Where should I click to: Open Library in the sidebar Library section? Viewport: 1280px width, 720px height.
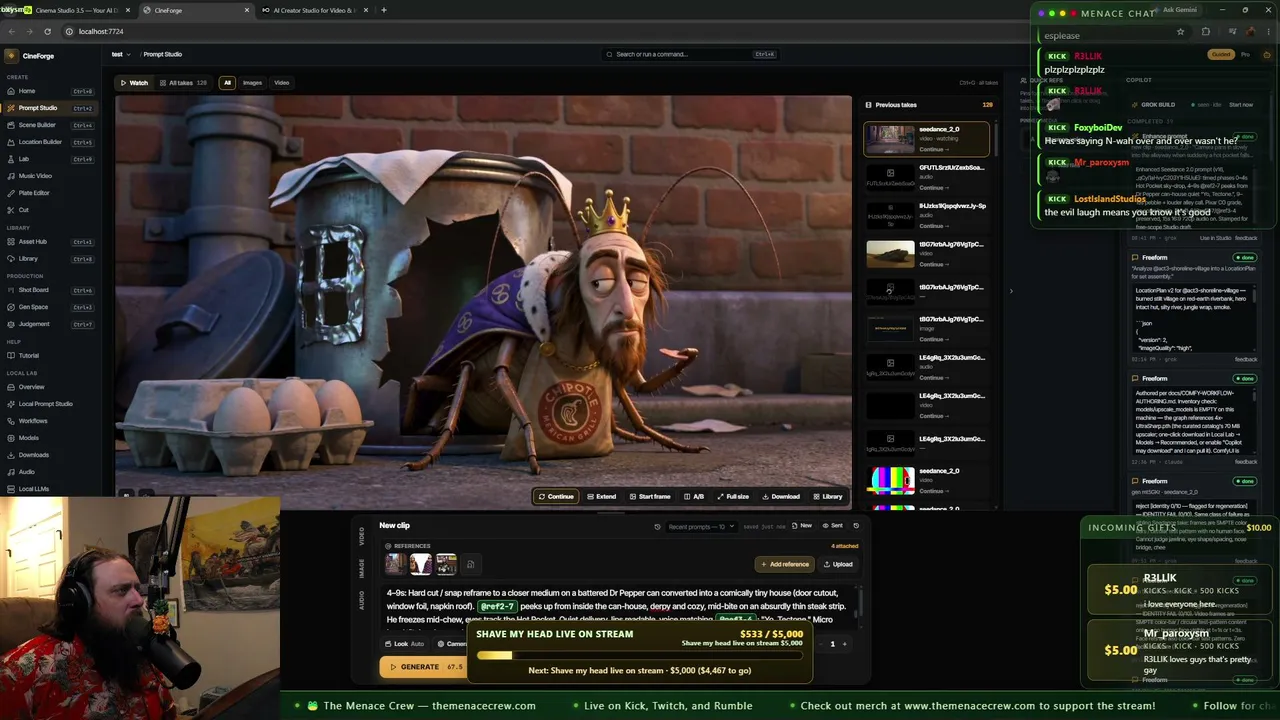click(50, 259)
